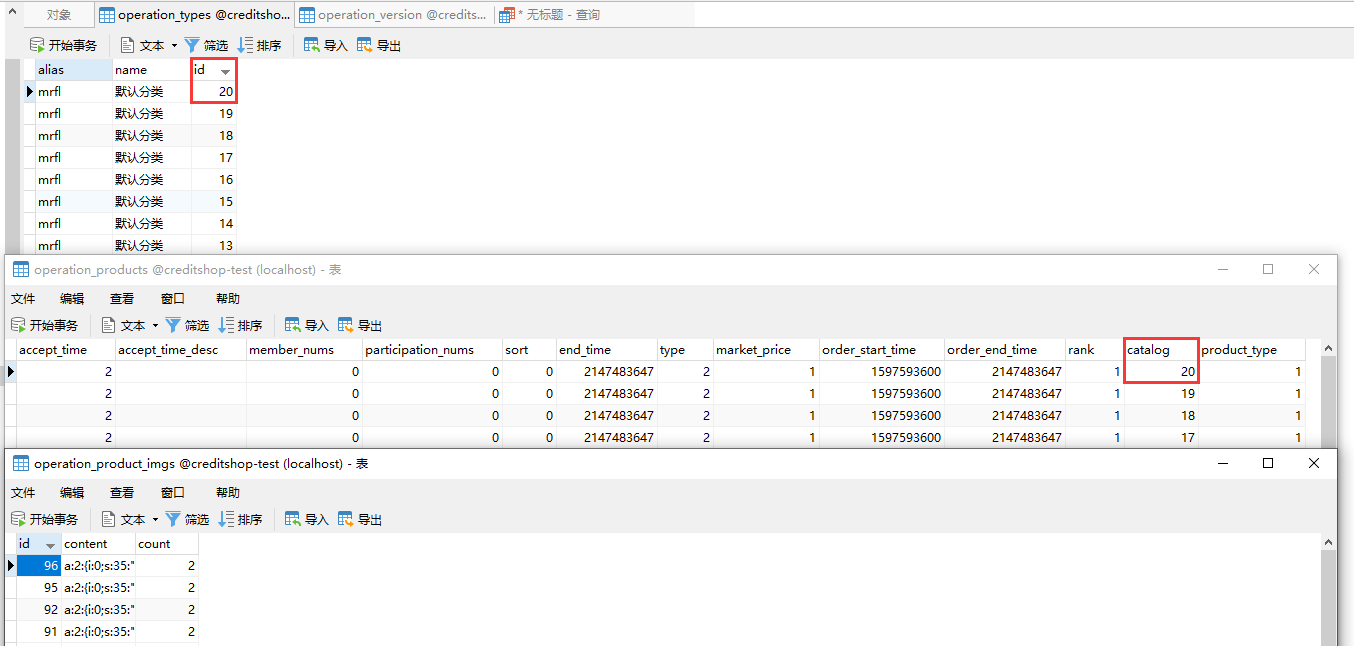Click operation_products window vertical scrollbar

pyautogui.click(x=1328, y=400)
